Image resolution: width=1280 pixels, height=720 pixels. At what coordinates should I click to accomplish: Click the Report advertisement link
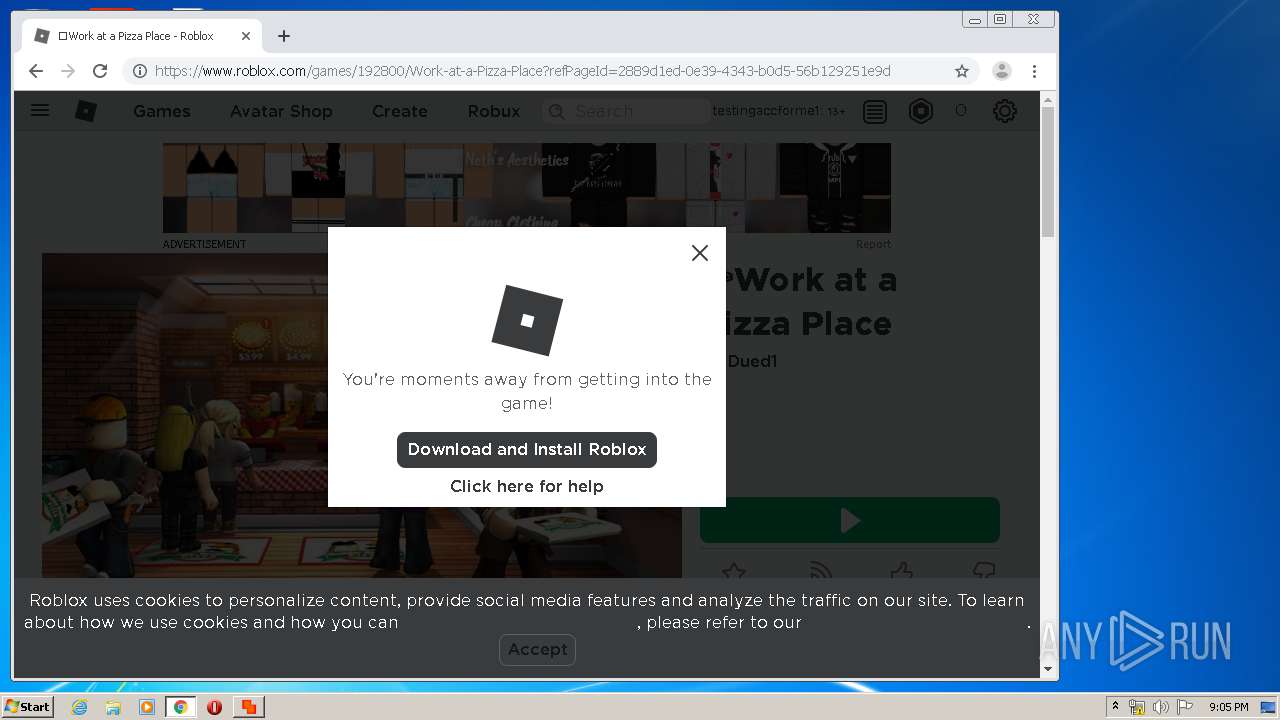873,244
